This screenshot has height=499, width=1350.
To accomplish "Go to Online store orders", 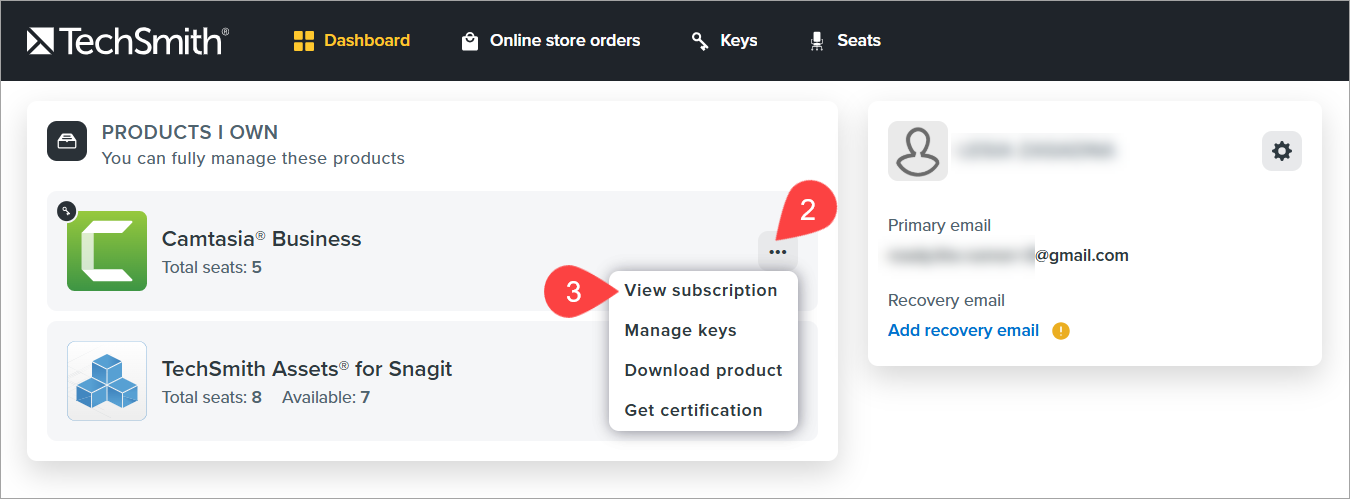I will pyautogui.click(x=550, y=41).
